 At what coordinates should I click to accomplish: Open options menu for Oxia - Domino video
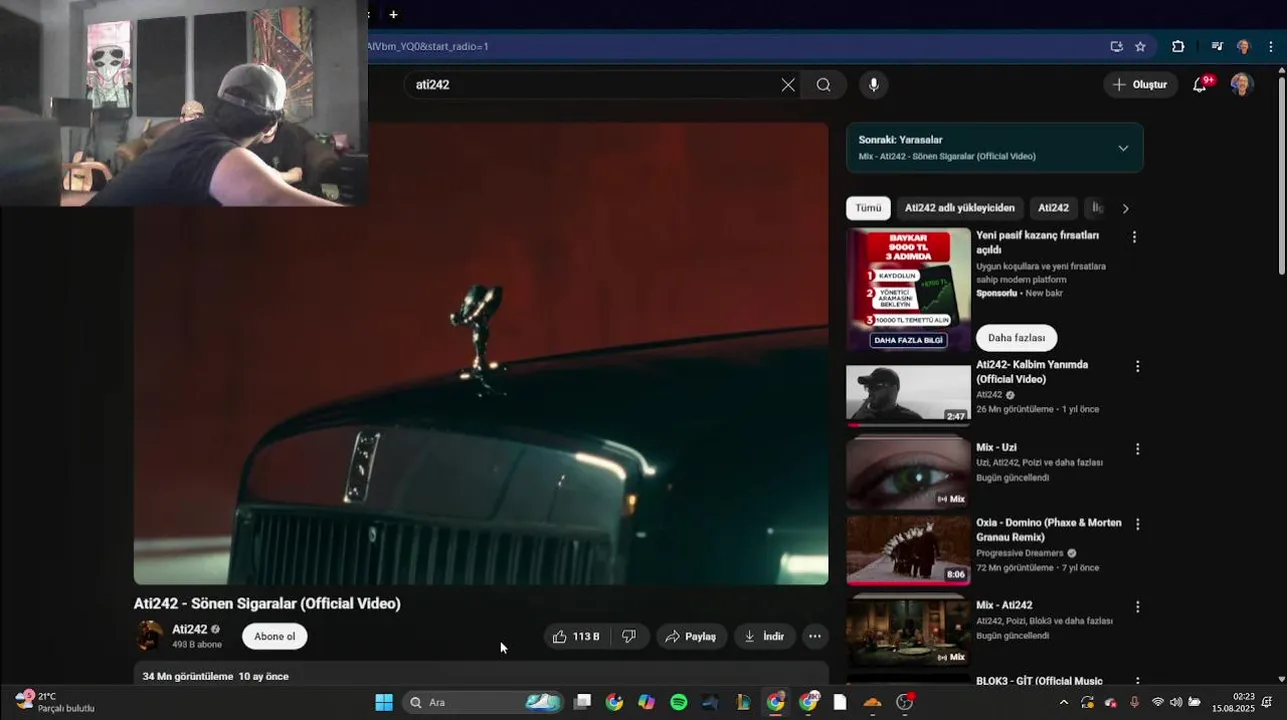pyautogui.click(x=1137, y=524)
